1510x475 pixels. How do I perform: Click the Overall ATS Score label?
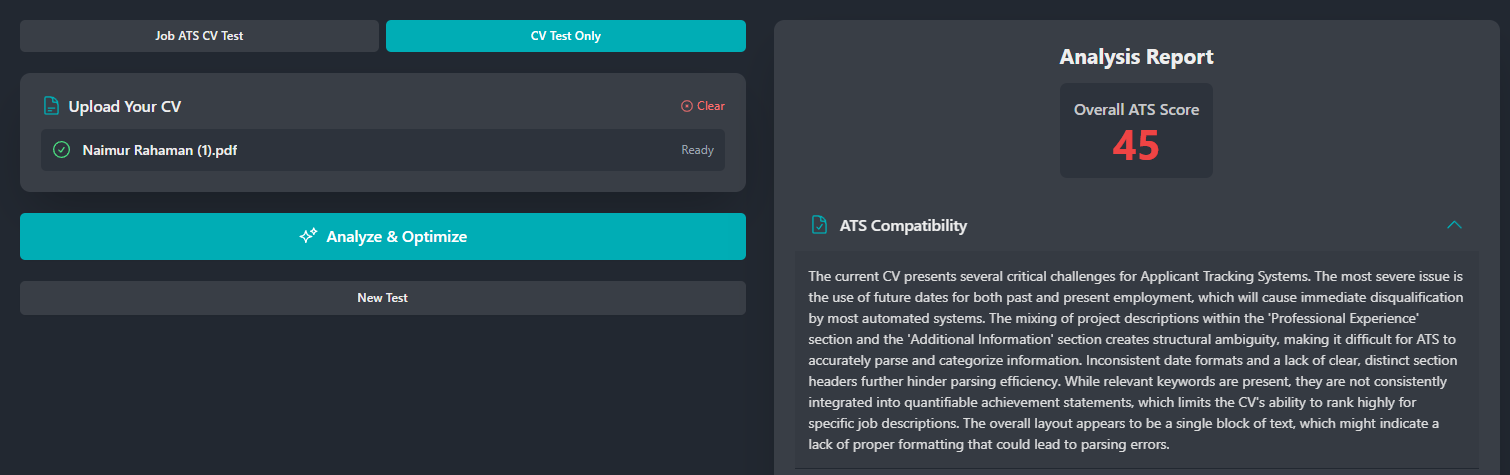click(x=1136, y=110)
